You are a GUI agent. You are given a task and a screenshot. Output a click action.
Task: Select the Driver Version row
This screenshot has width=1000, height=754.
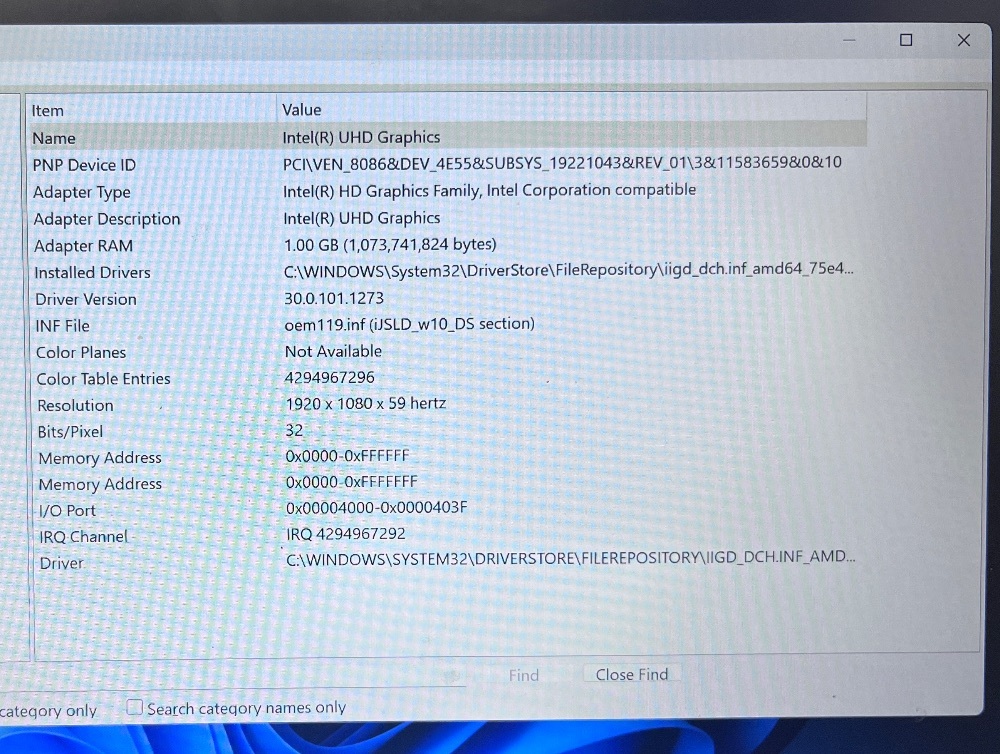448,298
